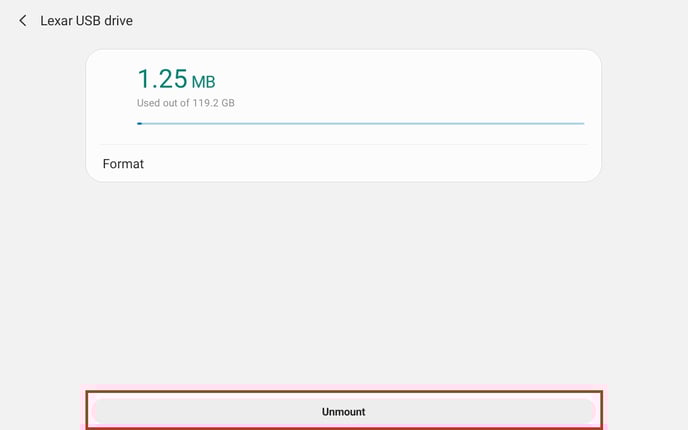Viewport: 688px width, 430px height.
Task: Click the storage usage progress bar
Action: coord(360,123)
